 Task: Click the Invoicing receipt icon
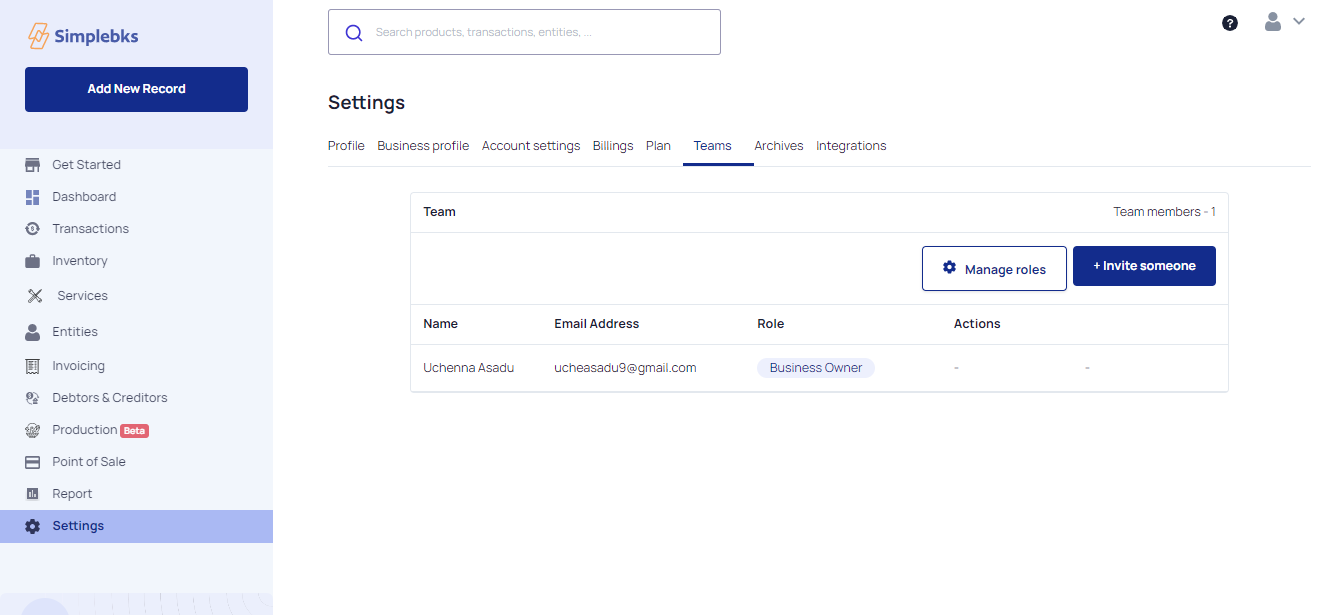[33, 366]
